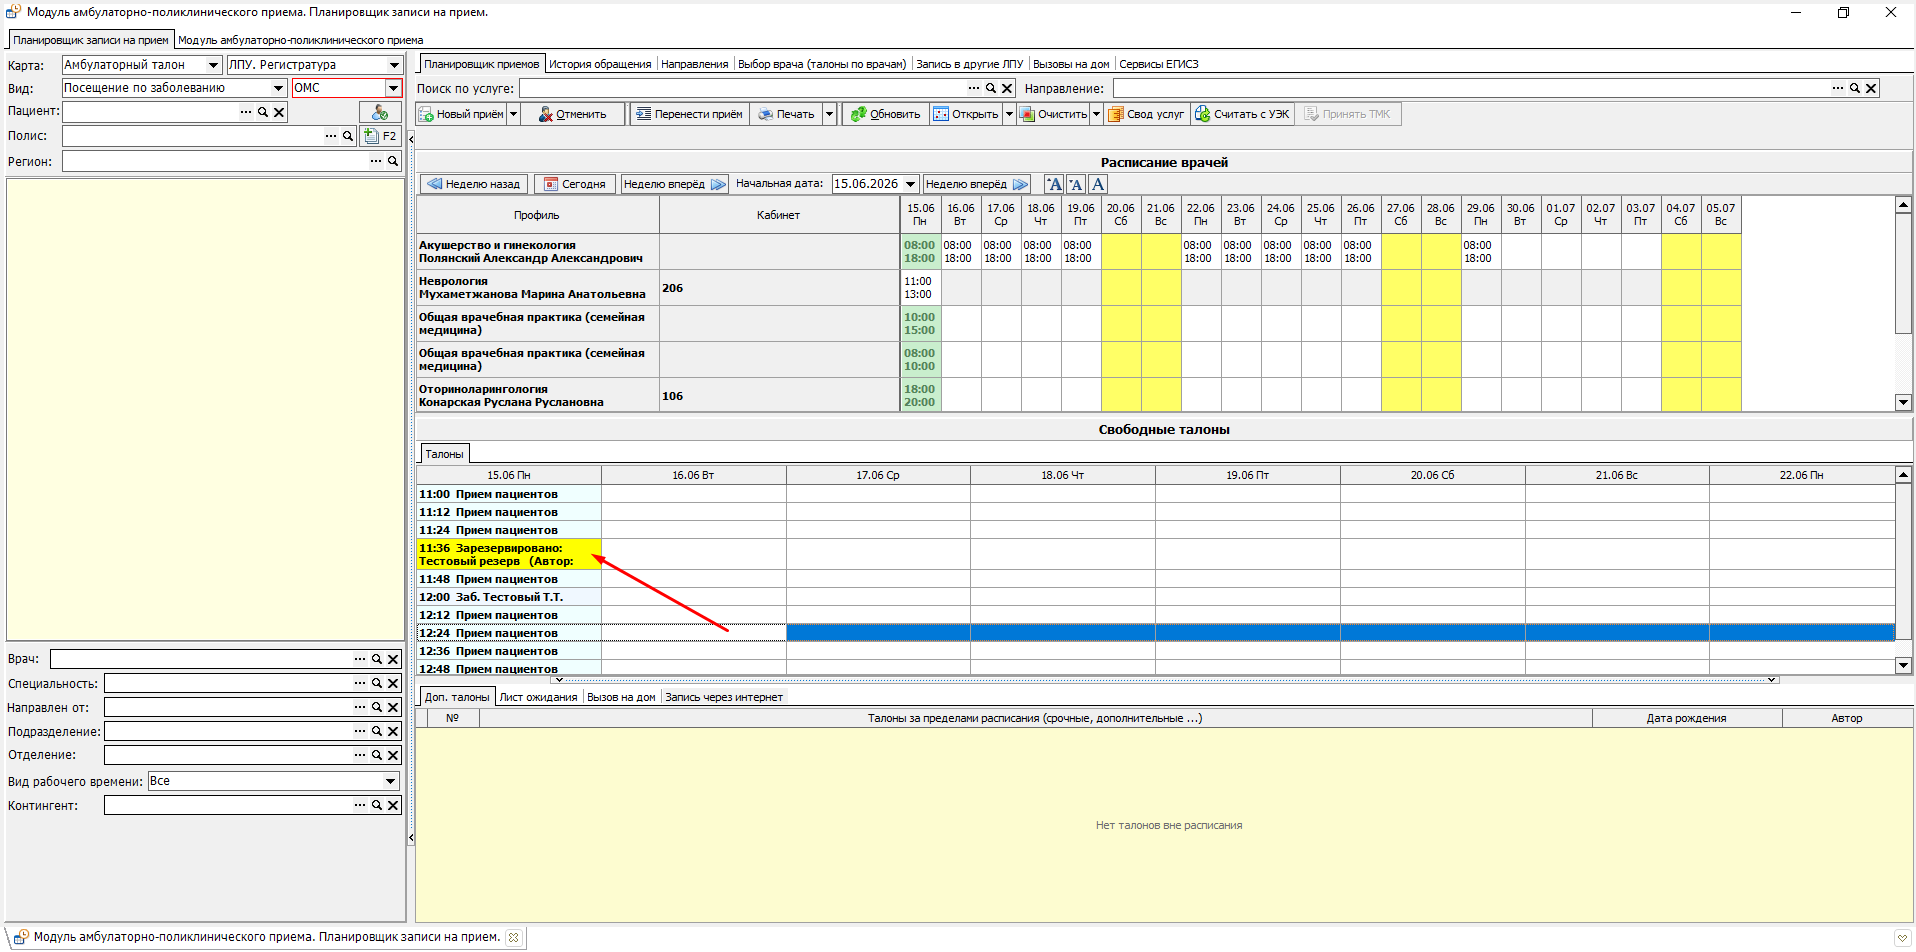Click Считать с УЭК card reader button
Image resolution: width=1916 pixels, height=952 pixels.
(1242, 114)
